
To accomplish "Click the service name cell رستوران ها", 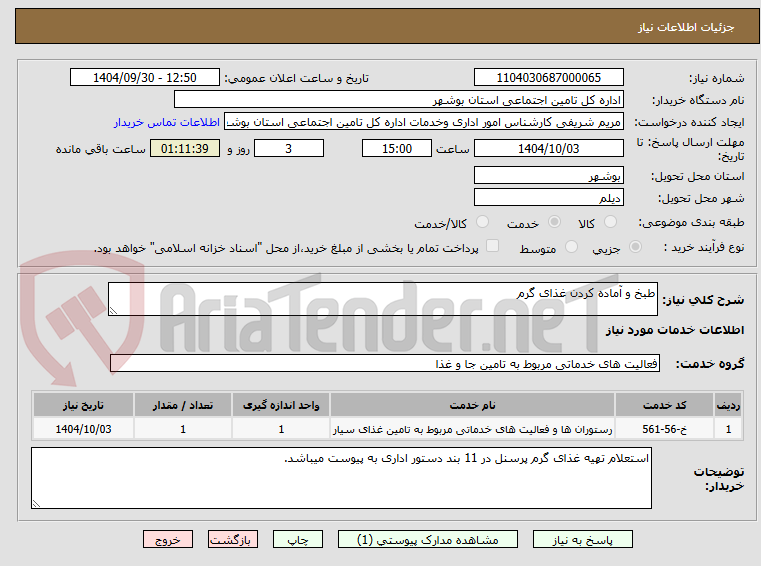I will pyautogui.click(x=472, y=429).
